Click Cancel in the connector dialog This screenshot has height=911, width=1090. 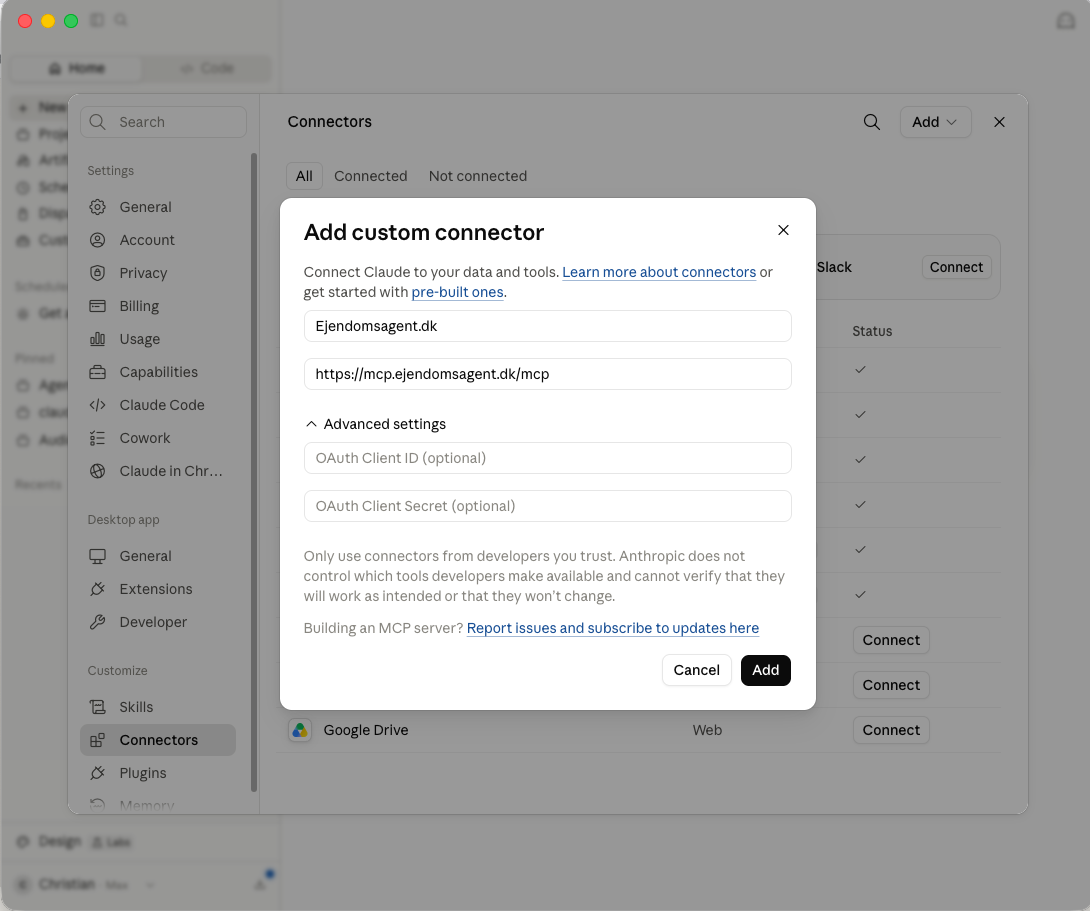697,670
